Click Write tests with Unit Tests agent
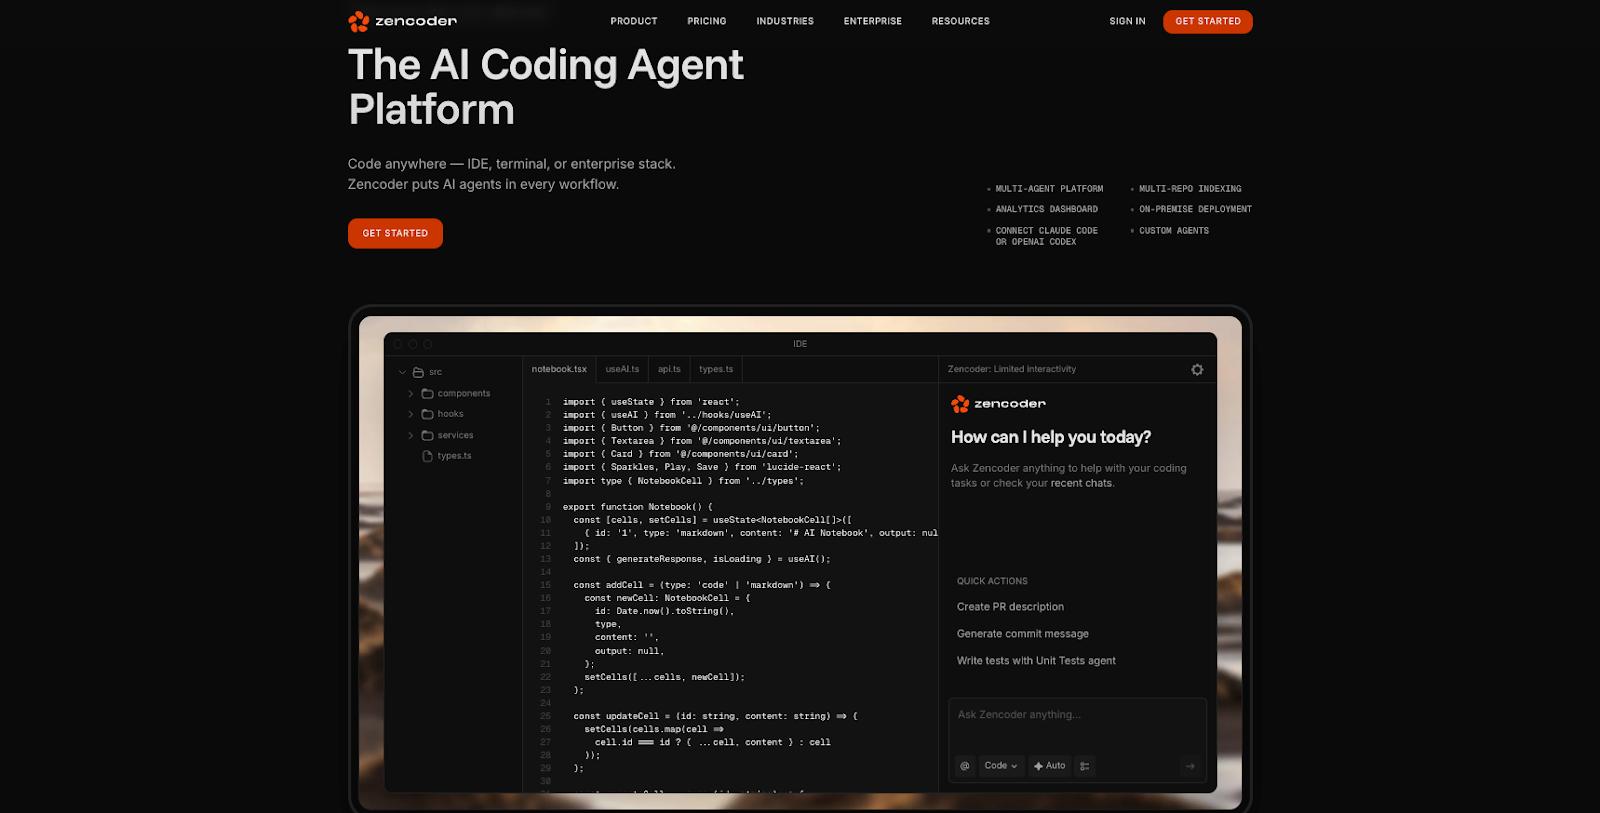The height and width of the screenshot is (813, 1600). pos(1036,661)
